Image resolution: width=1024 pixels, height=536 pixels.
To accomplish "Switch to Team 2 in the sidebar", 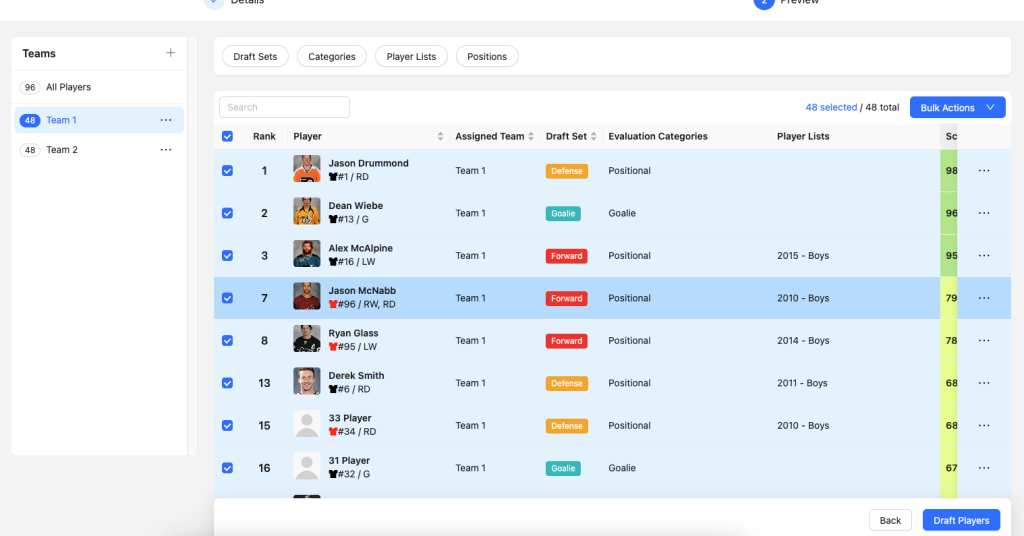I will click(x=61, y=150).
